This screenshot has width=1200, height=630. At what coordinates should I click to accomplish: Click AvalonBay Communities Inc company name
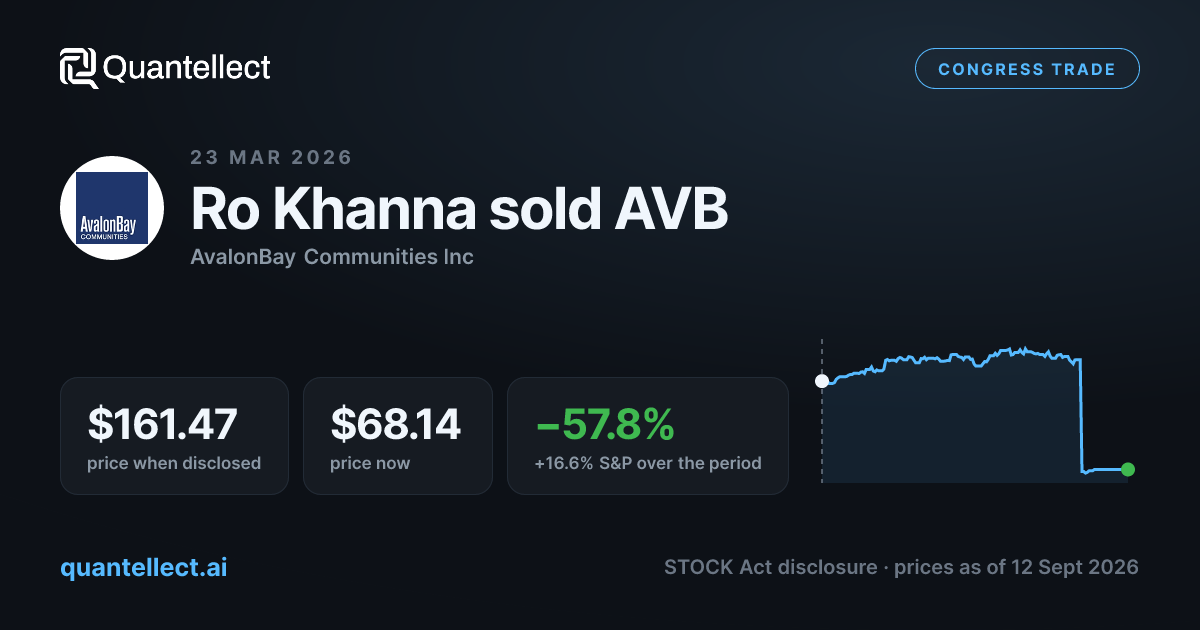click(x=332, y=257)
